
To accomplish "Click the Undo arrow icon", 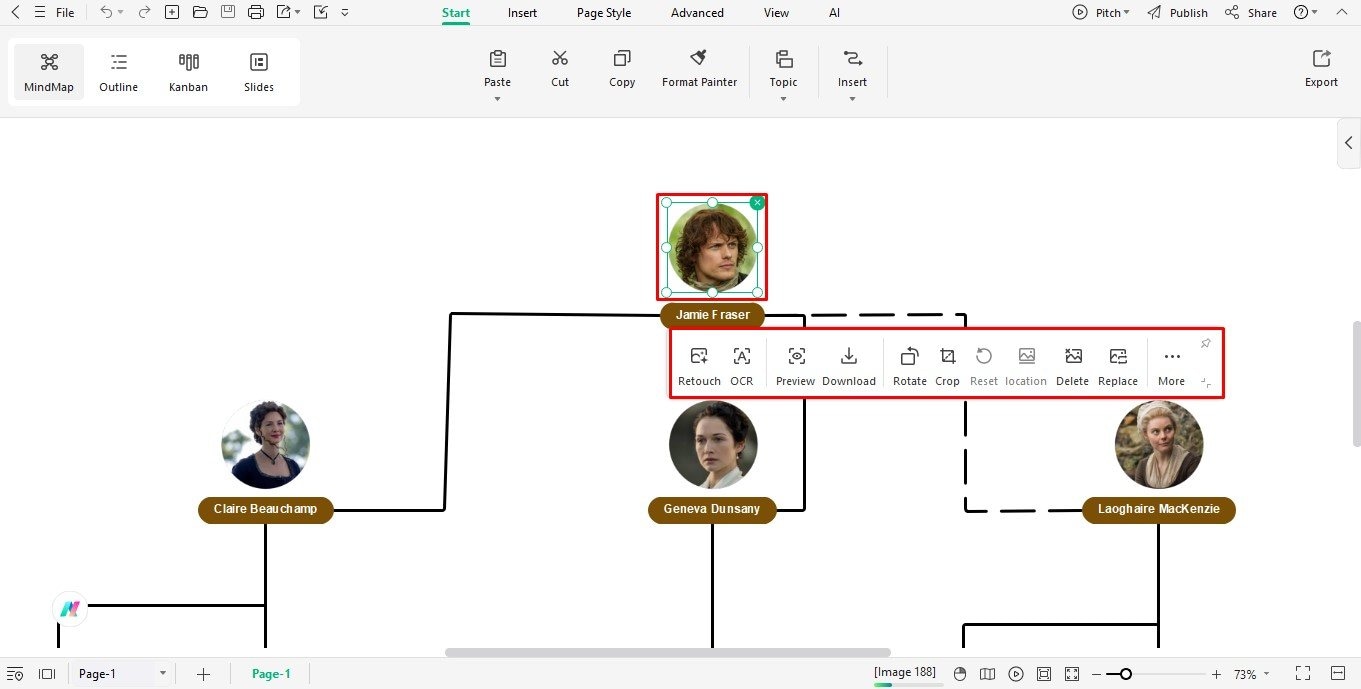I will [x=106, y=13].
